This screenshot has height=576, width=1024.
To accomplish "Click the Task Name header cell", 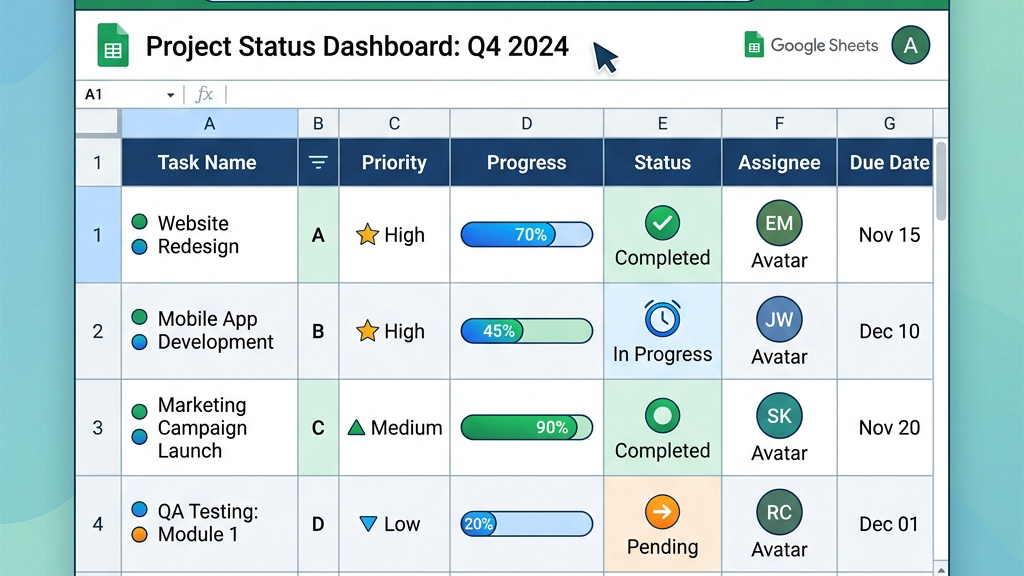I will coord(209,163).
